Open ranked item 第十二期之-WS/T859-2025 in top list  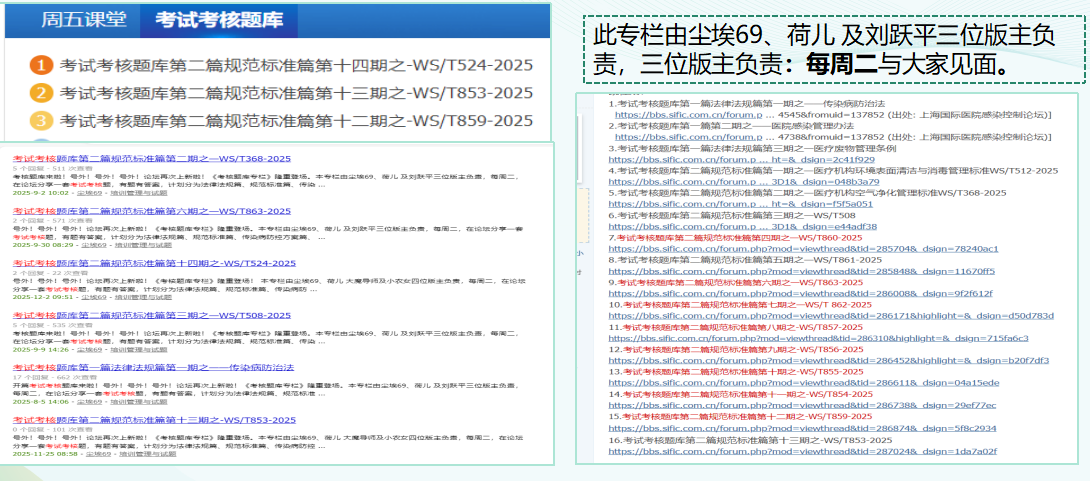point(296,121)
